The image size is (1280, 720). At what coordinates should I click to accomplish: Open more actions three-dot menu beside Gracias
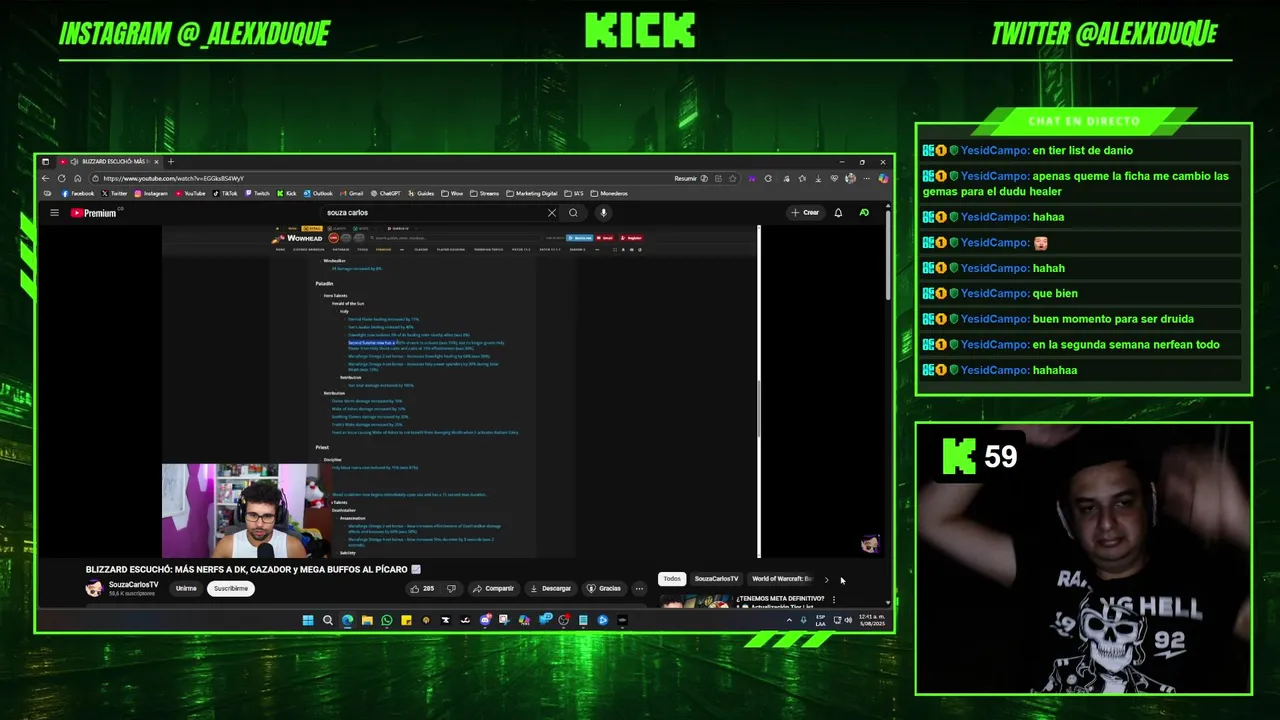[639, 588]
